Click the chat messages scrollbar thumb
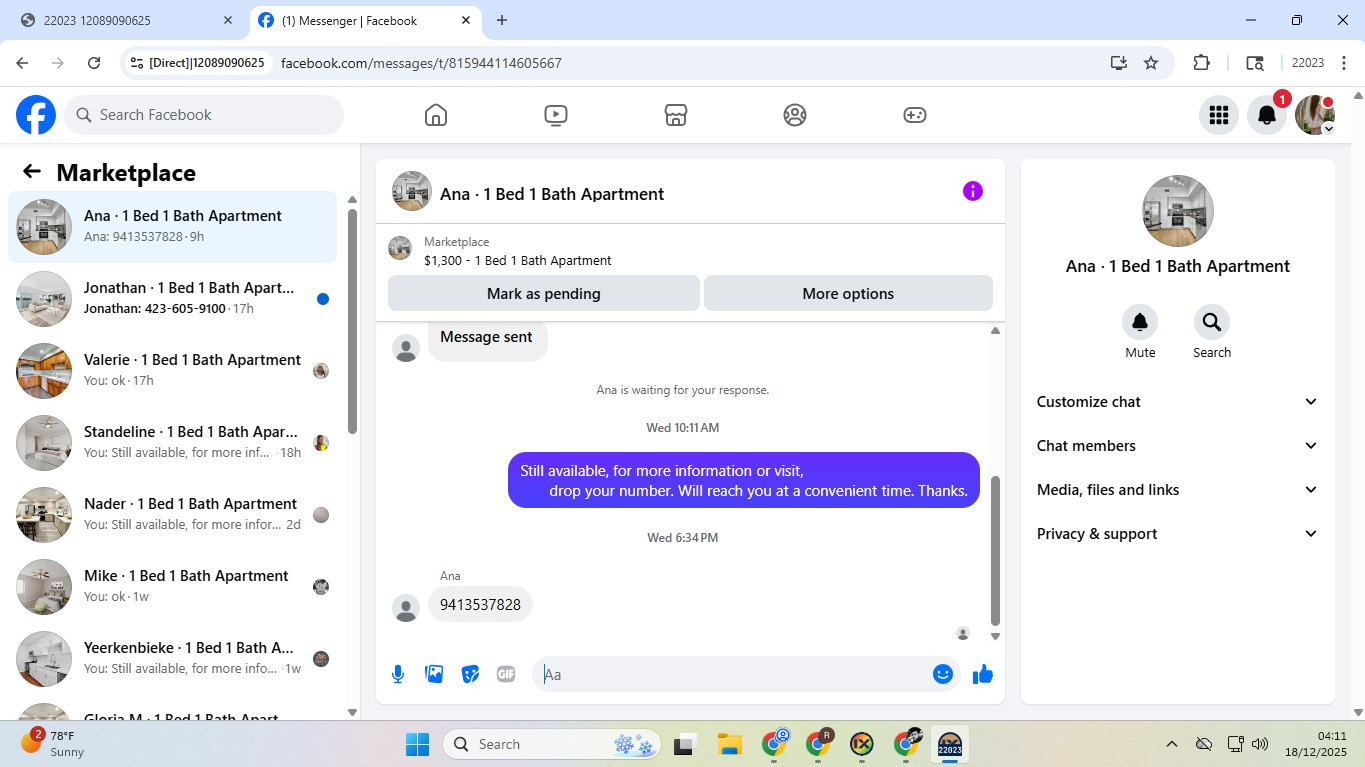Image resolution: width=1365 pixels, height=767 pixels. coord(995,550)
